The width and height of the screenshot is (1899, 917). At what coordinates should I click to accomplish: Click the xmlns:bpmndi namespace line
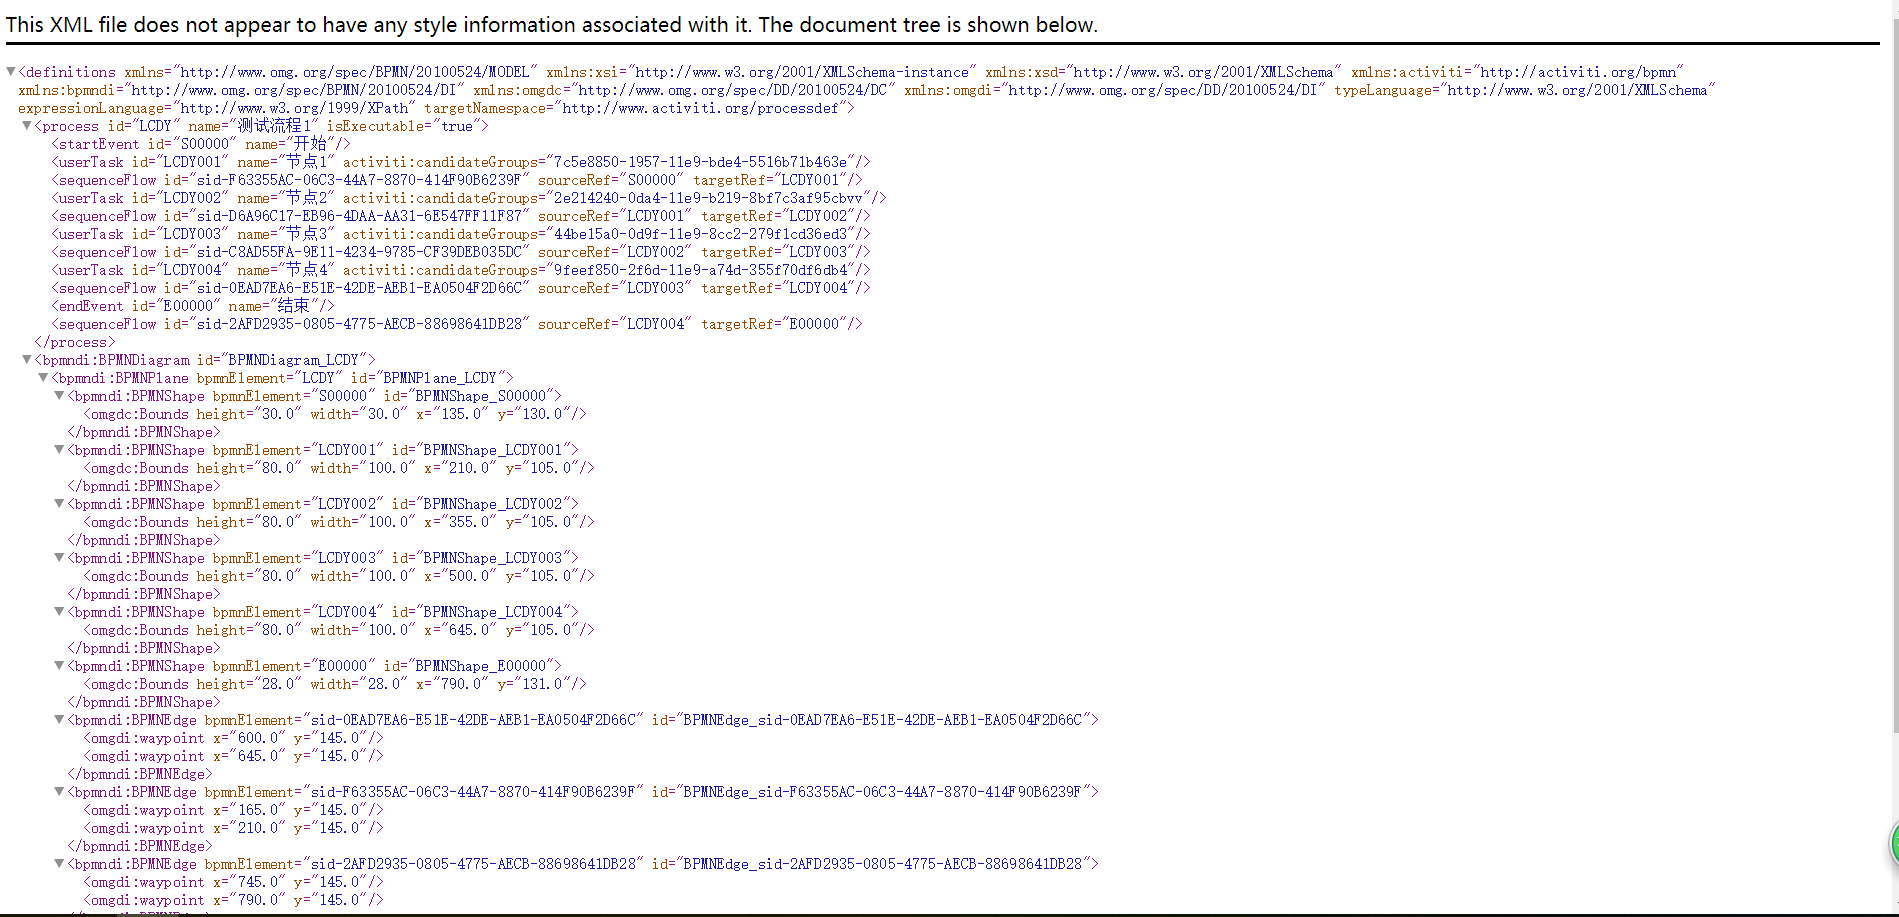tap(867, 90)
